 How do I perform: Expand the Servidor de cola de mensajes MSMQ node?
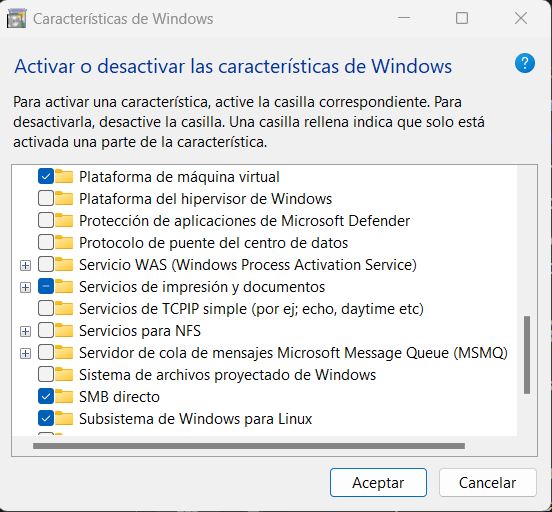[25, 353]
